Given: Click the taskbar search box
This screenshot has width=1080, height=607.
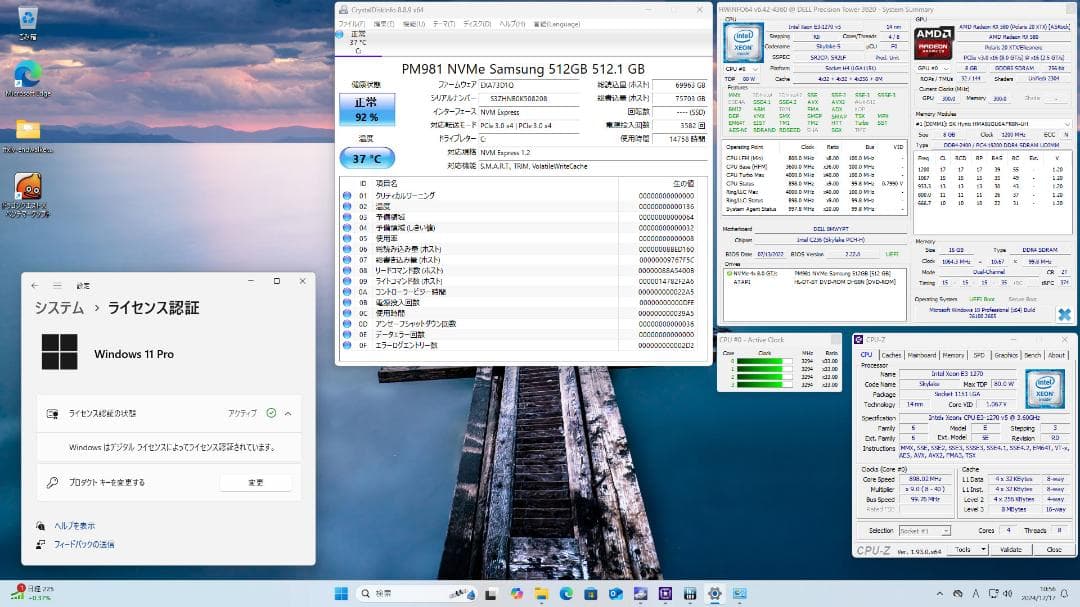Looking at the screenshot, I should (392, 592).
